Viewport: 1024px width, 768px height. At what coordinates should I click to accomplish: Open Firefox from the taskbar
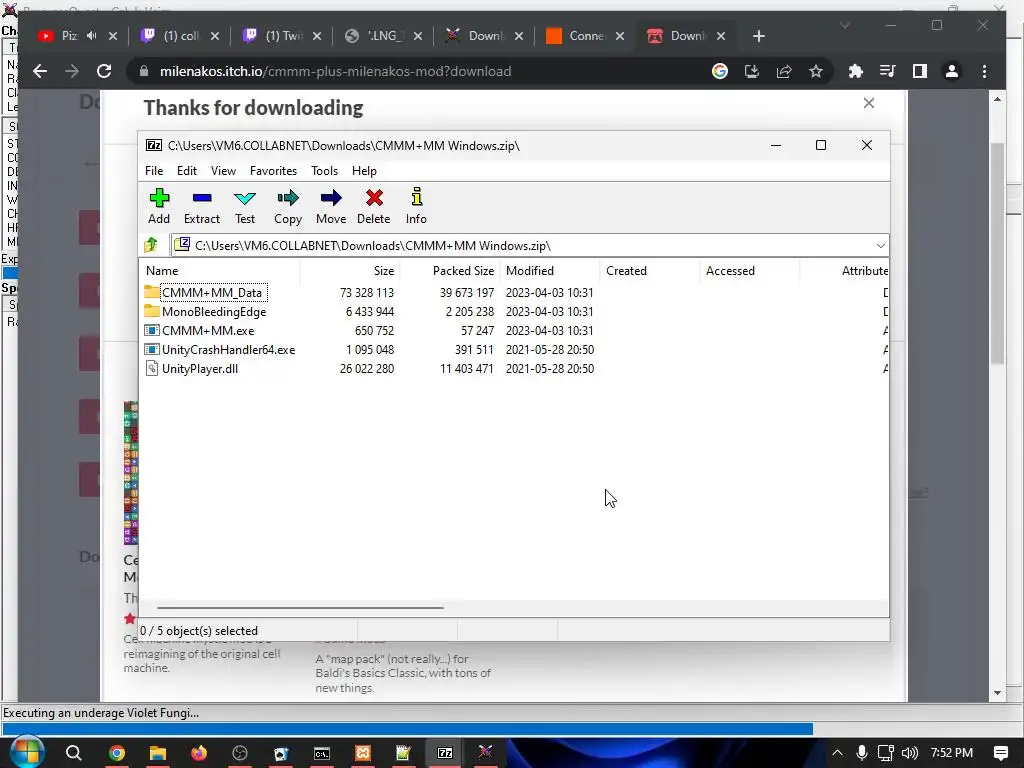(199, 753)
